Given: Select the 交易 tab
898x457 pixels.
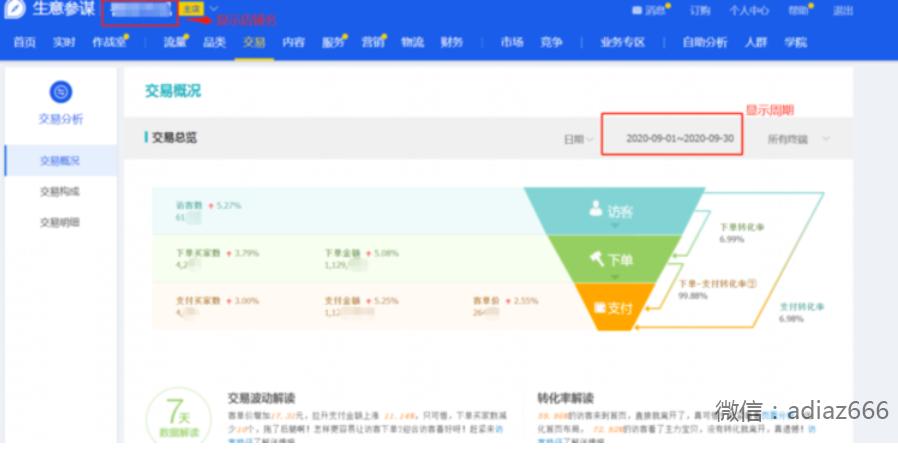Looking at the screenshot, I should 254,42.
